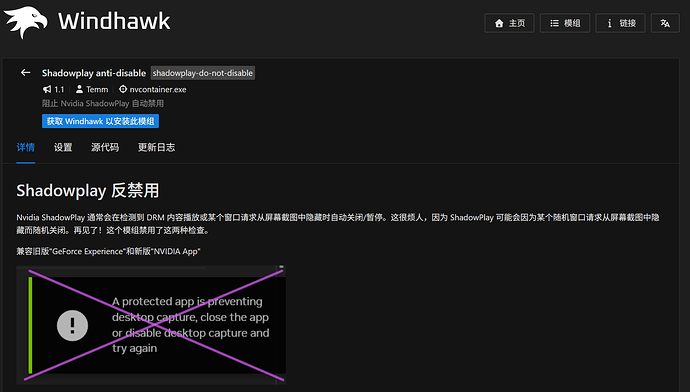Click 获取 Windhawk 以安装此模组 button
The height and width of the screenshot is (392, 690).
pos(100,121)
